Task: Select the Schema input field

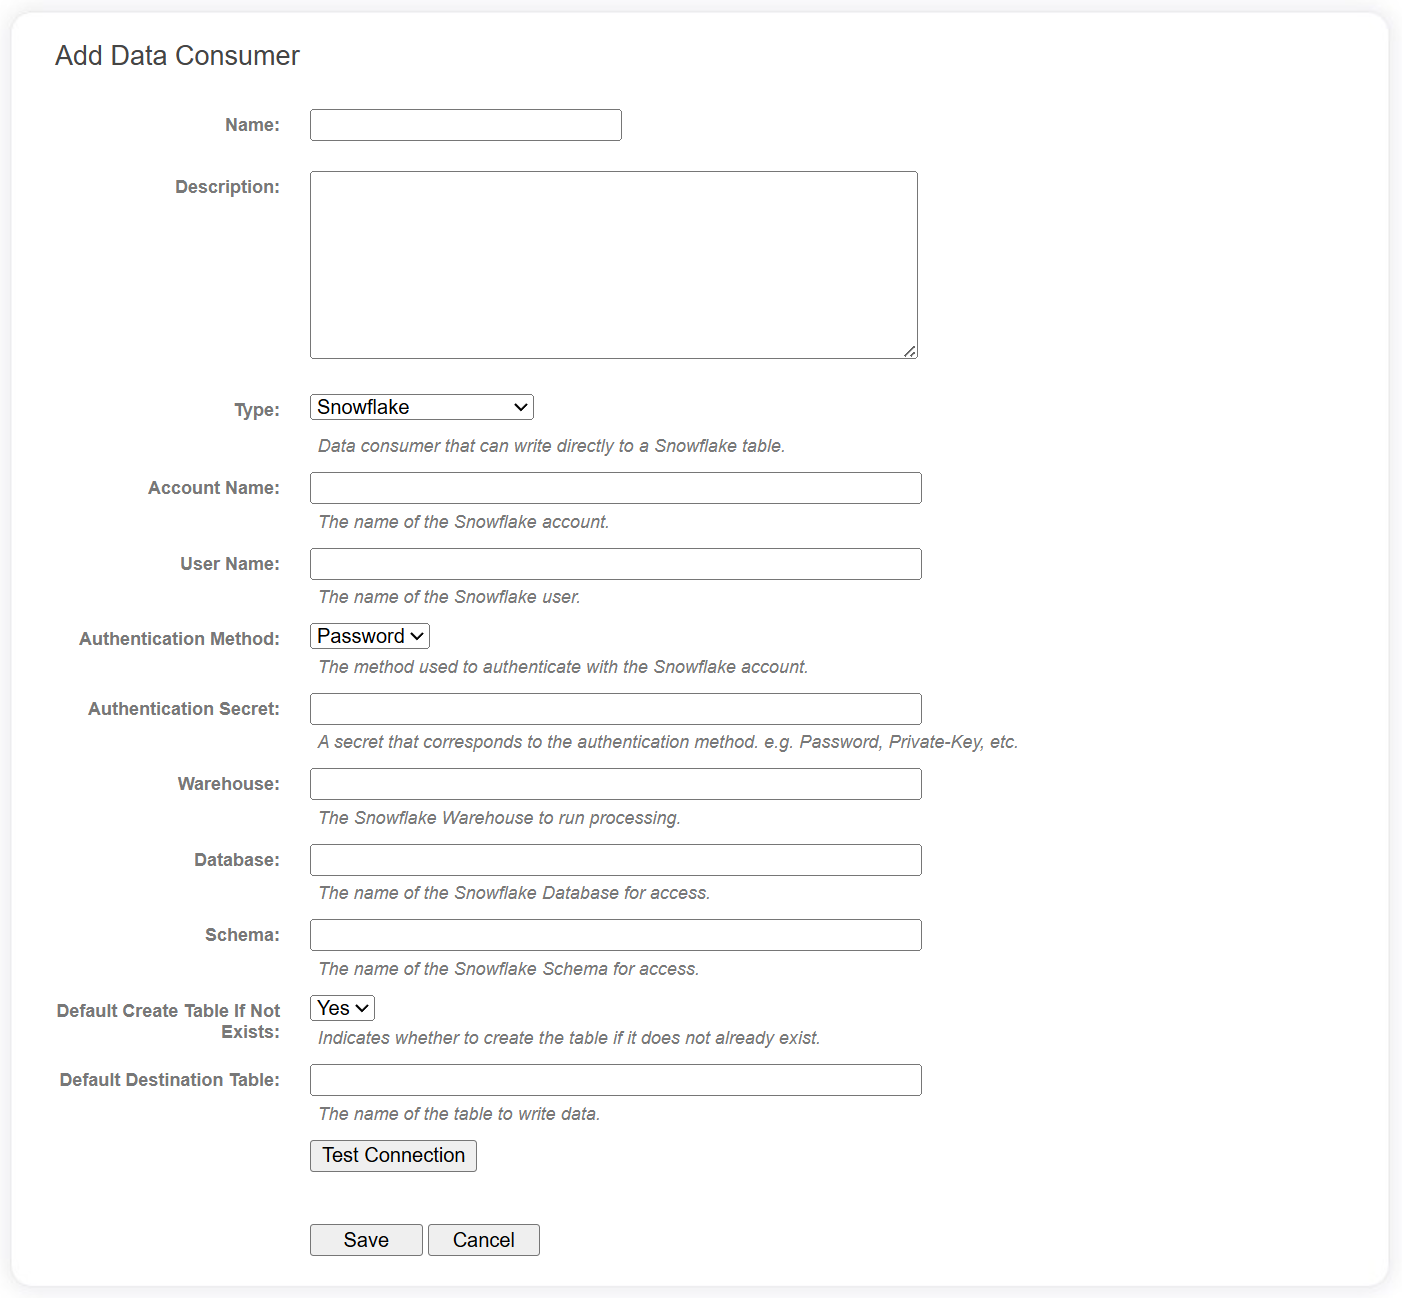Action: [x=616, y=935]
